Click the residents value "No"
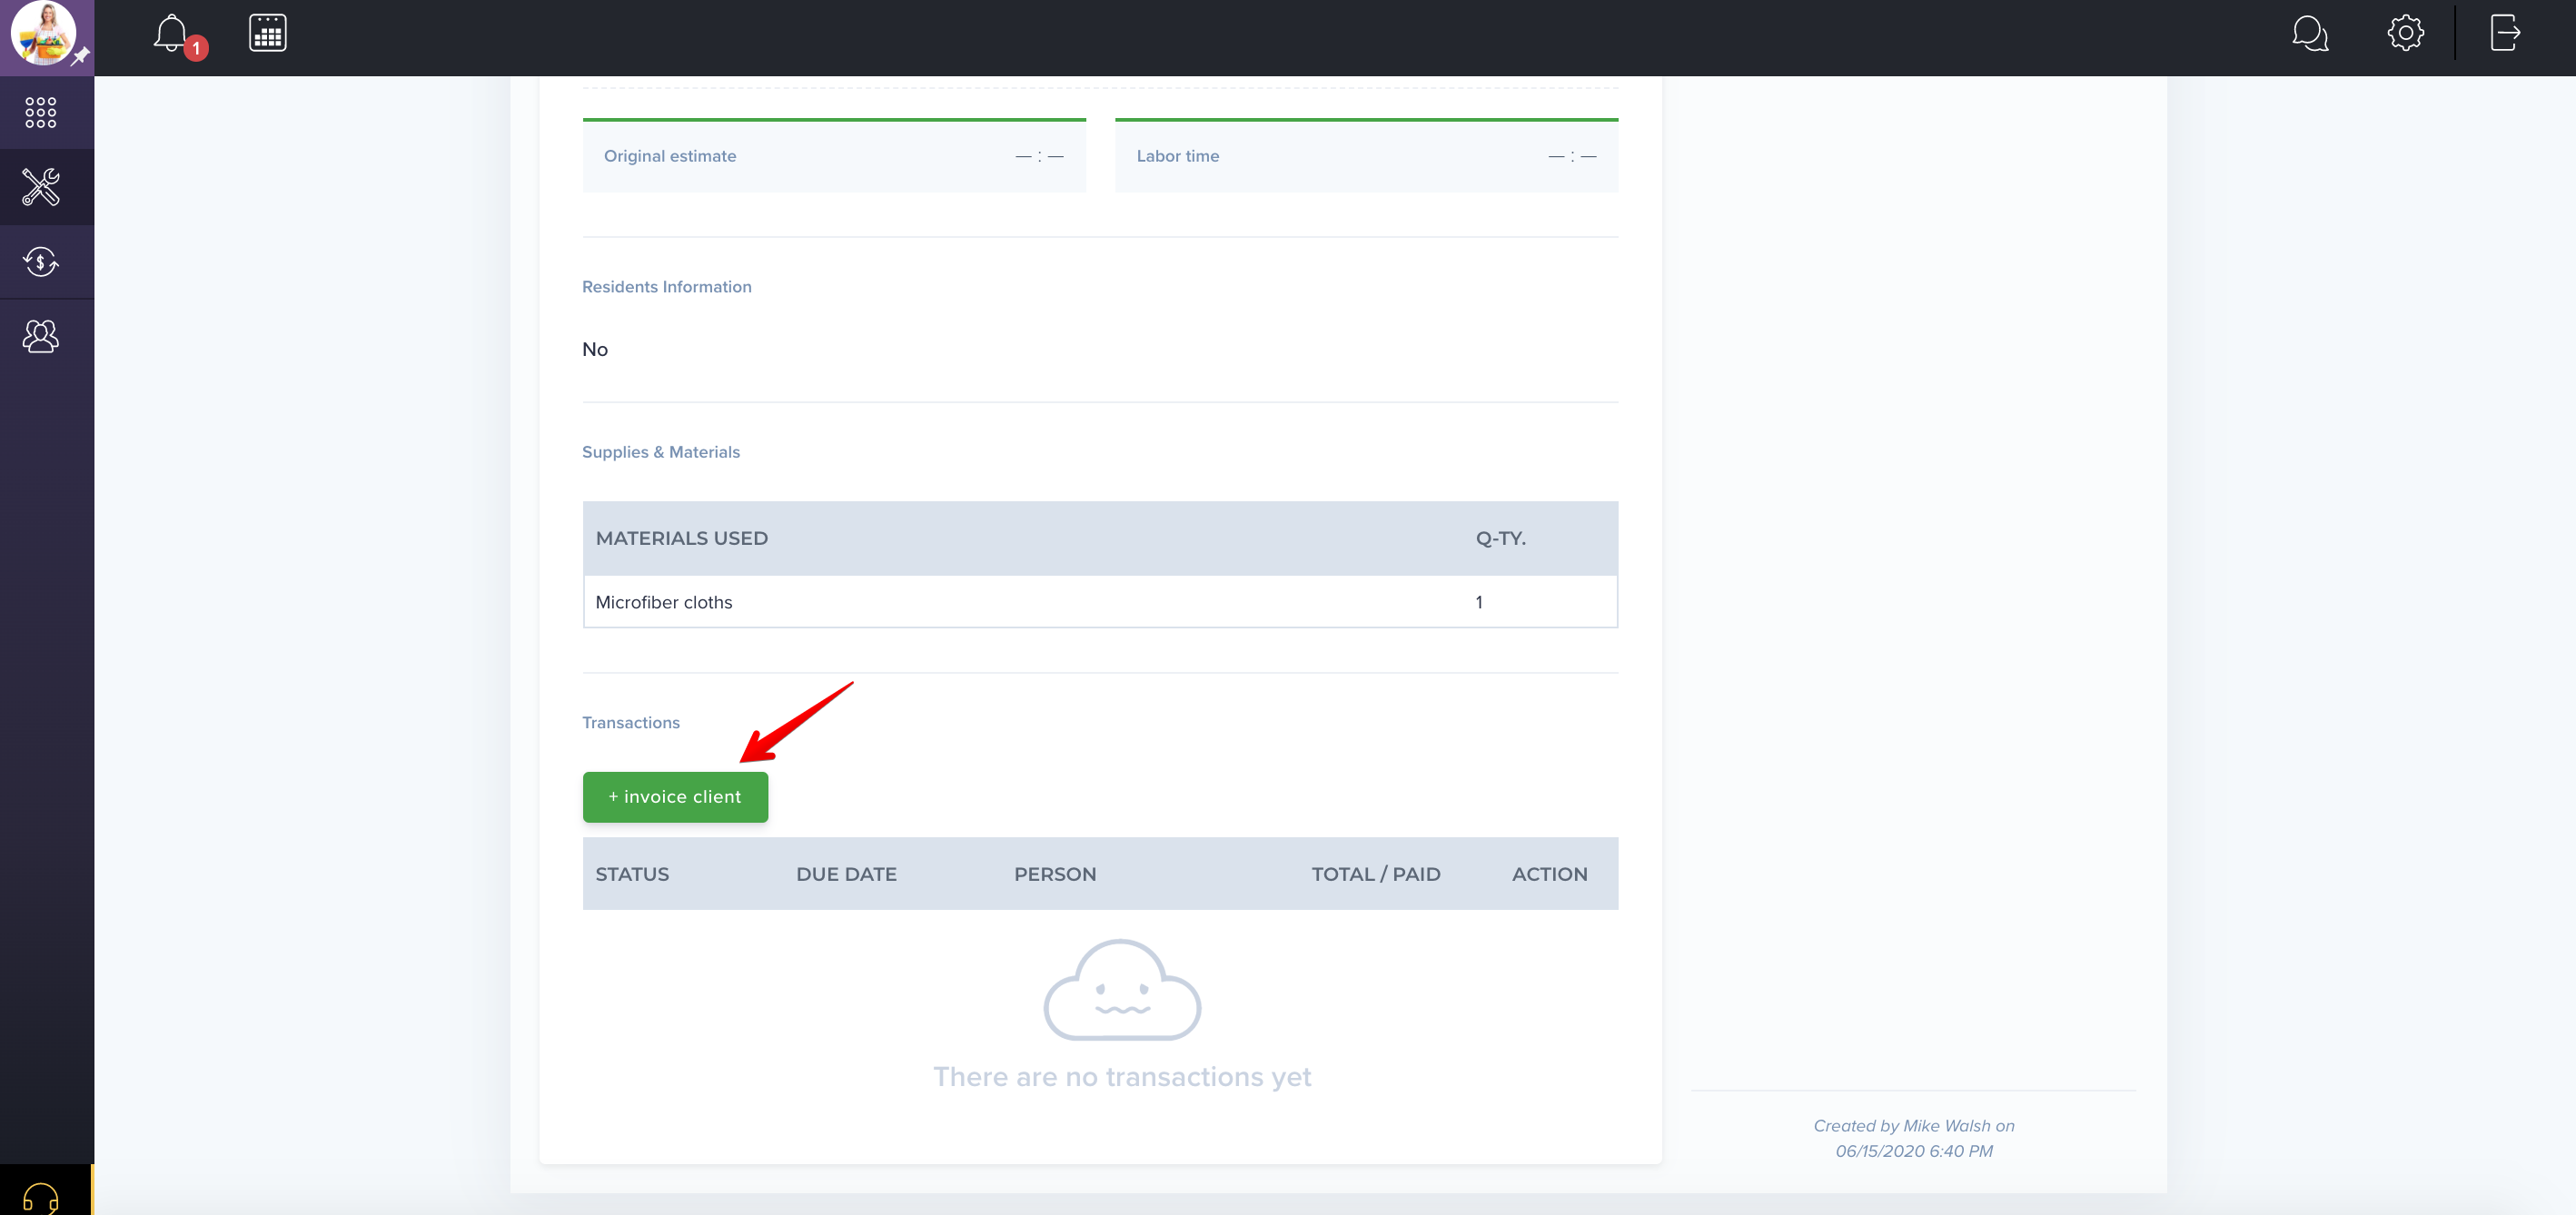2576x1215 pixels. (x=595, y=349)
